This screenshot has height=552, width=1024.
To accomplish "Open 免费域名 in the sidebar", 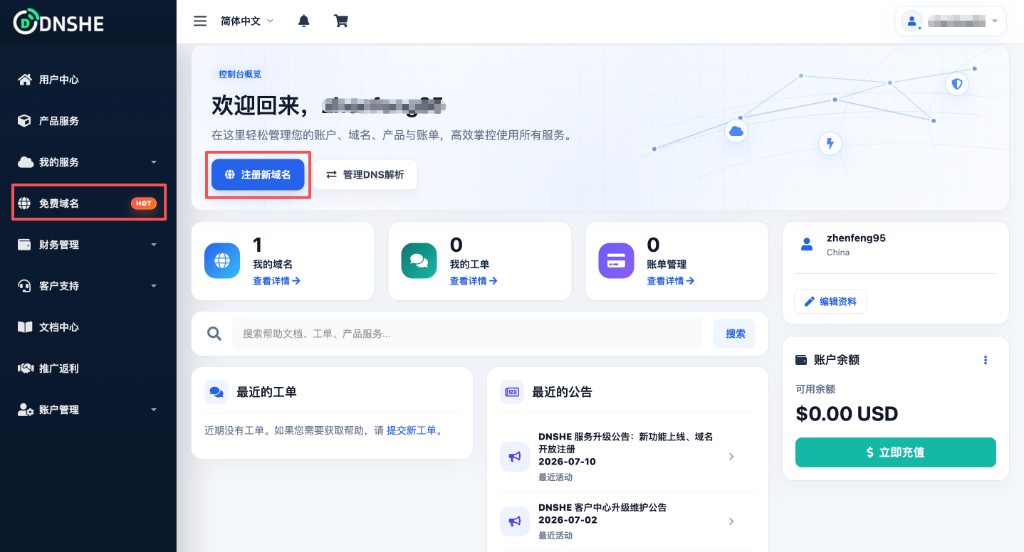I will (x=88, y=203).
